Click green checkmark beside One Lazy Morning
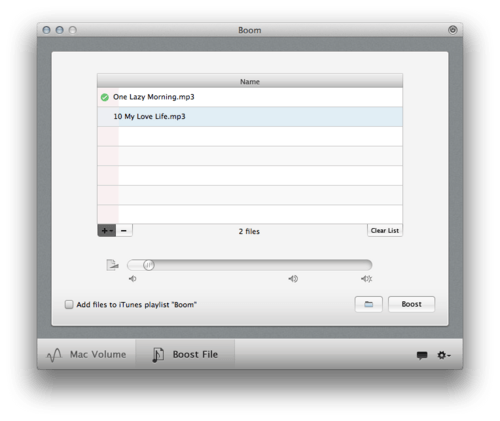 pyautogui.click(x=105, y=97)
